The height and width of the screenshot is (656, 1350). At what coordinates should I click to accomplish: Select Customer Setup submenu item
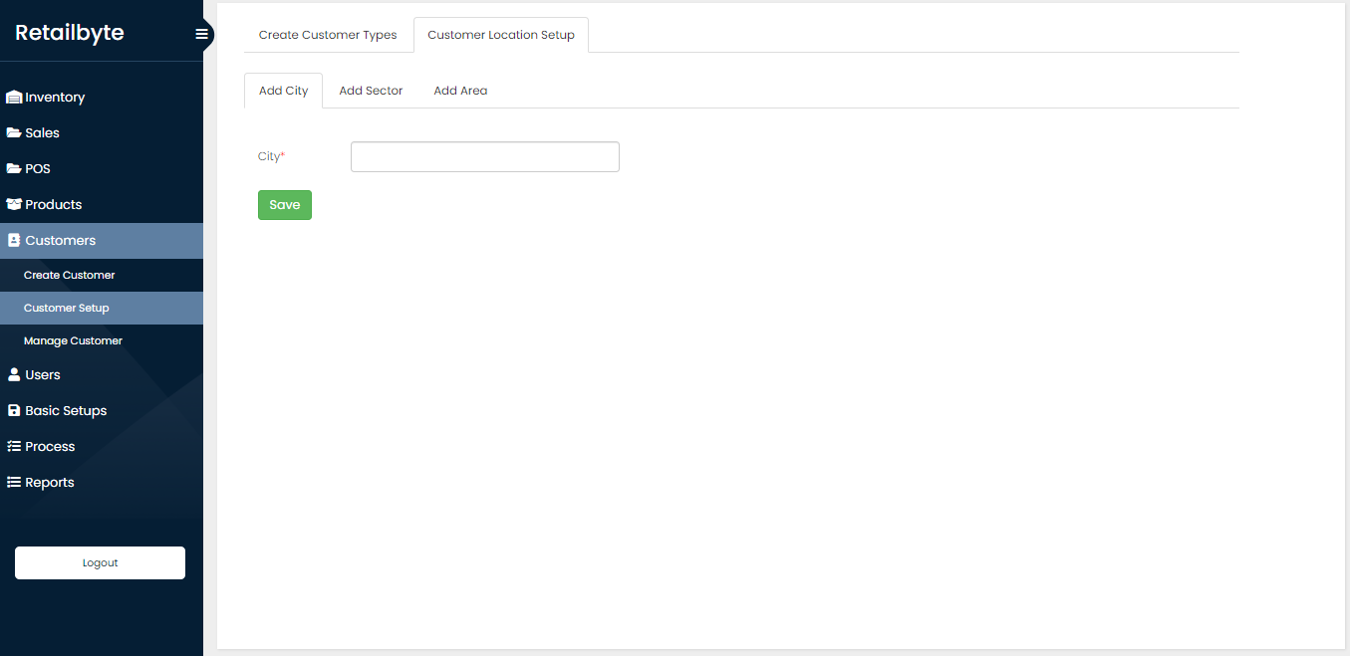(101, 308)
